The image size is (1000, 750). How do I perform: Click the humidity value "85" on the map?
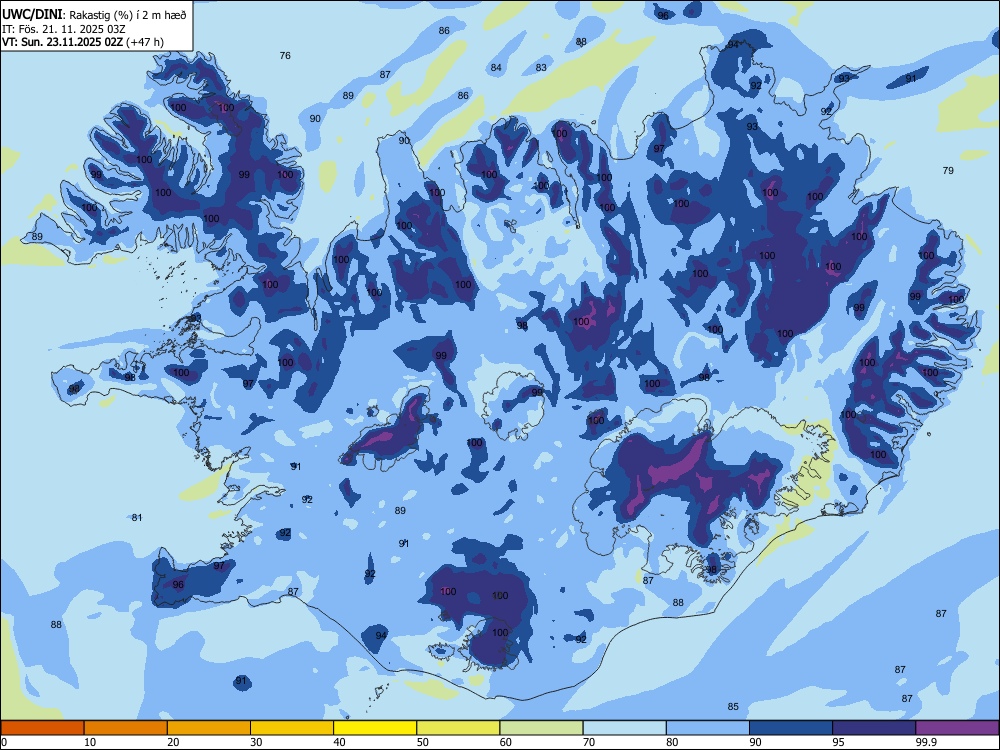[733, 707]
